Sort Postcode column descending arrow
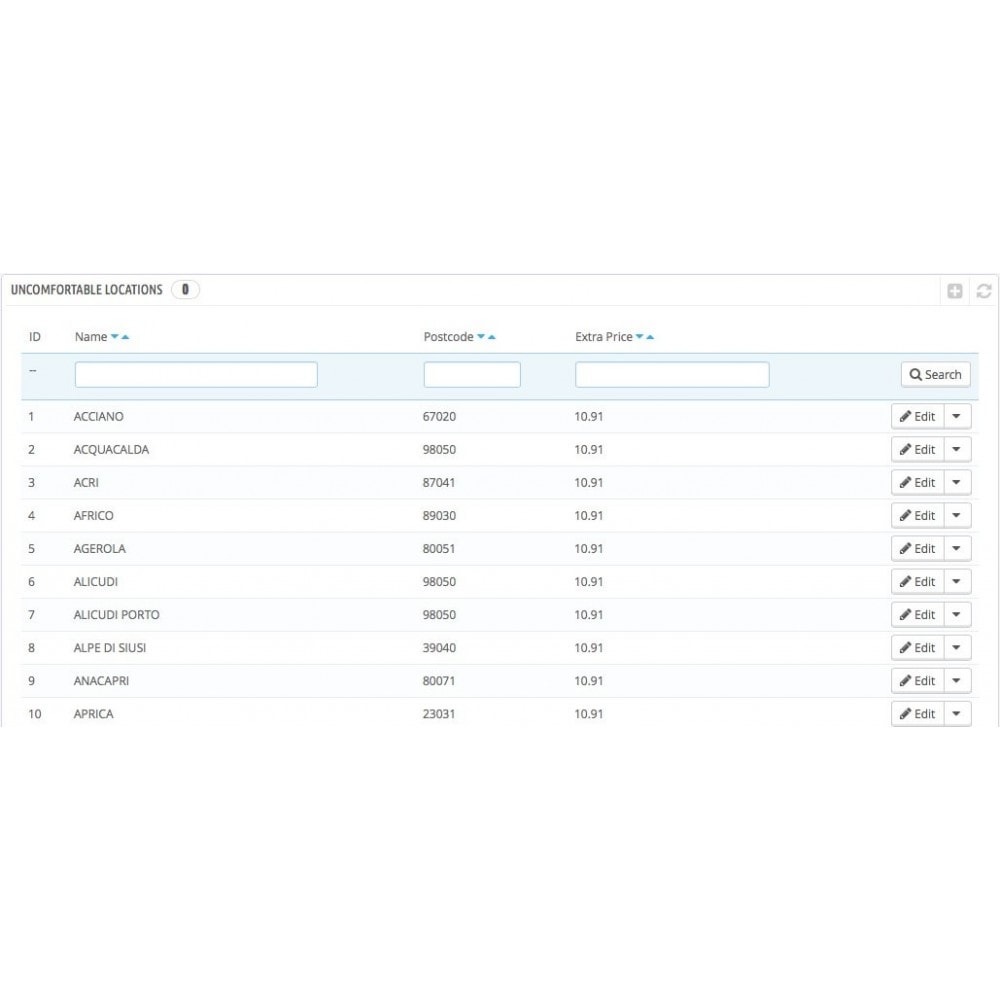Image resolution: width=1000 pixels, height=1000 pixels. tap(481, 337)
